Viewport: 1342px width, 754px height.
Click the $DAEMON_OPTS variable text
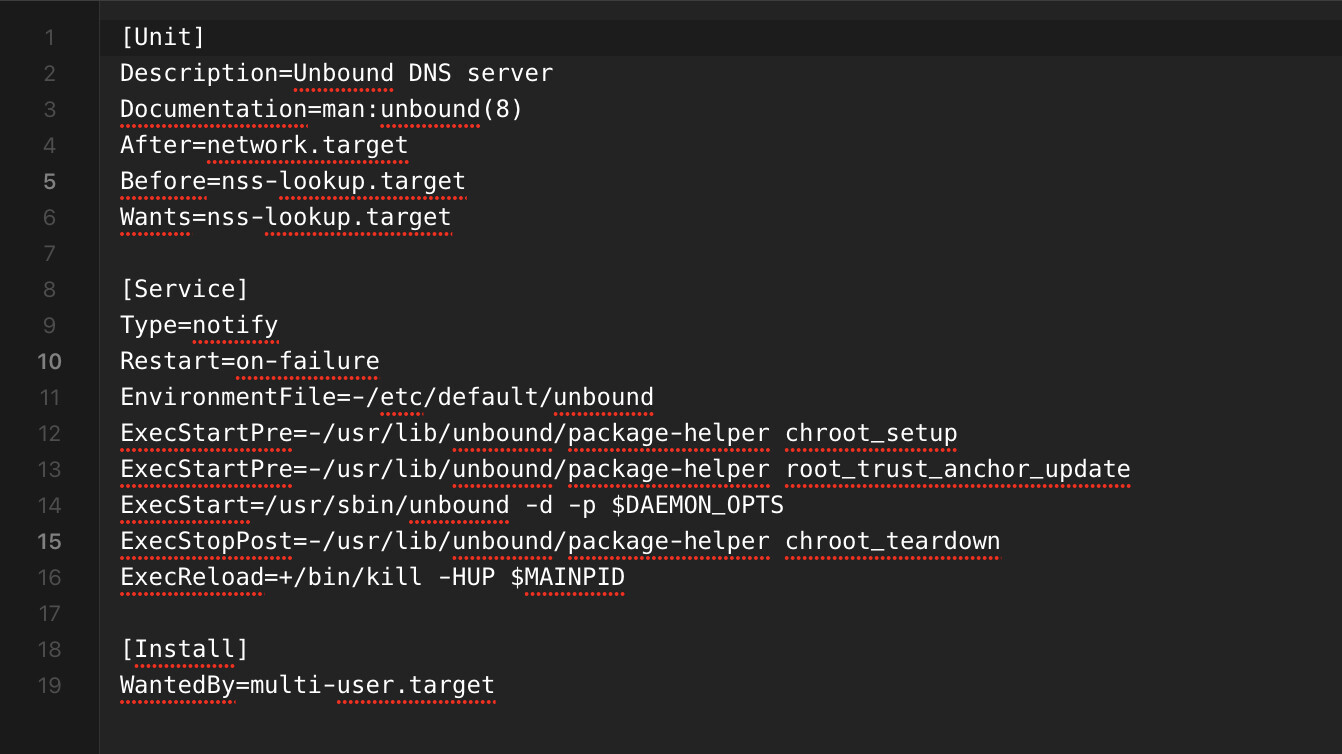698,505
